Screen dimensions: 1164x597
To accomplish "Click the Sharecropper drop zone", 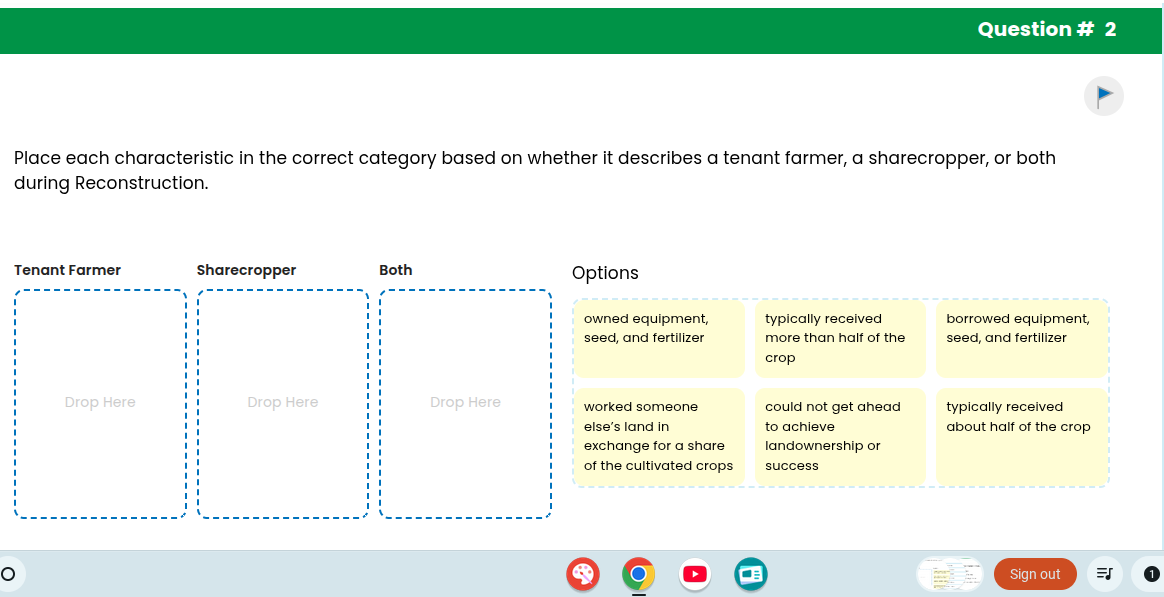I will 283,403.
